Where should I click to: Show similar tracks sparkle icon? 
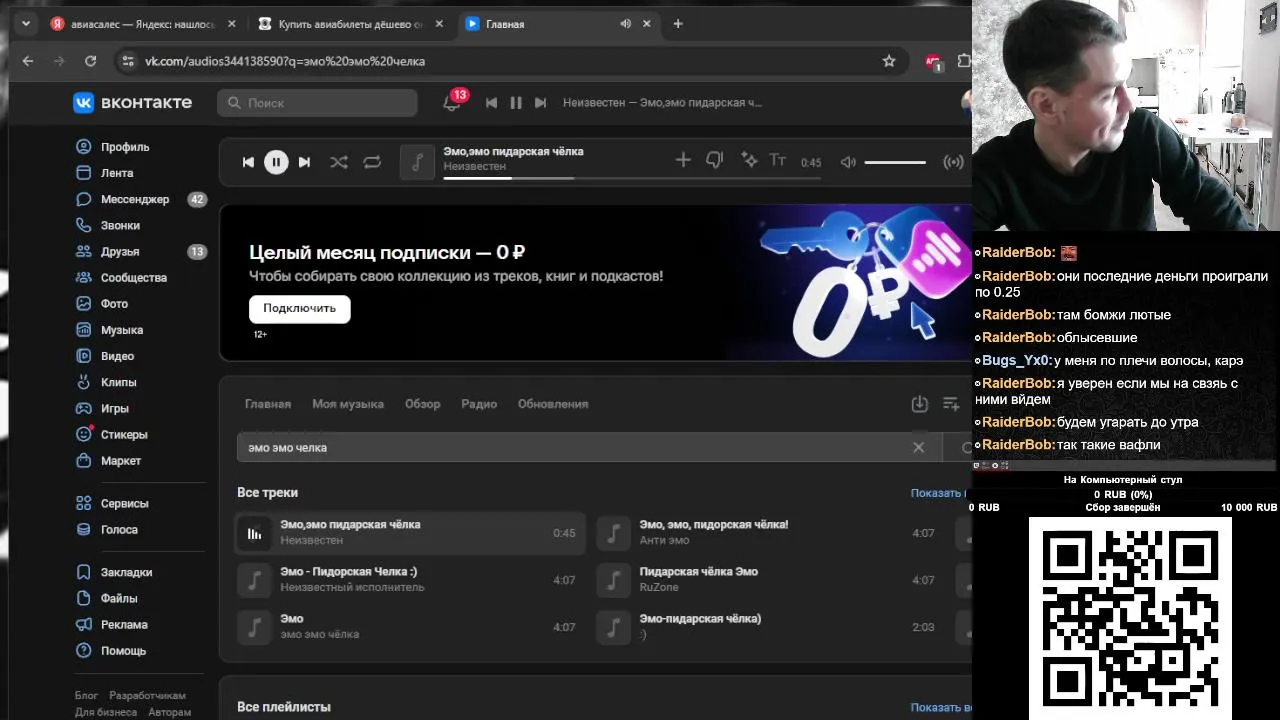[748, 160]
